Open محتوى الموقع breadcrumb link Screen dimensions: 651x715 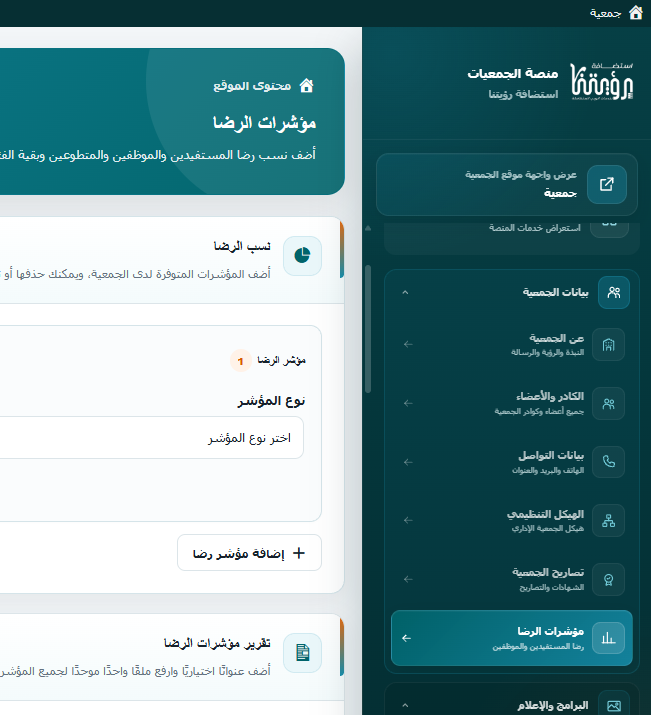click(252, 86)
